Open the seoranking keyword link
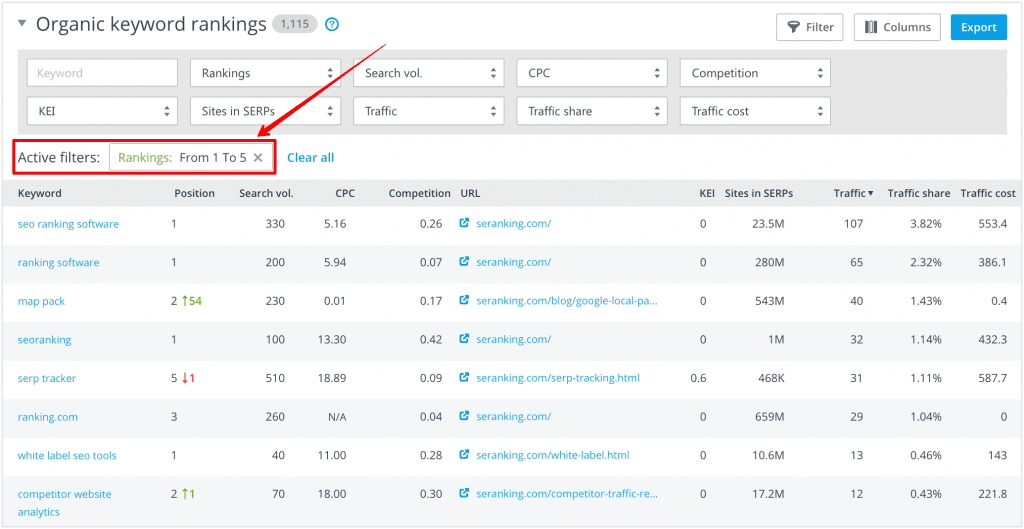Viewport: 1024px width, 529px height. 44,340
